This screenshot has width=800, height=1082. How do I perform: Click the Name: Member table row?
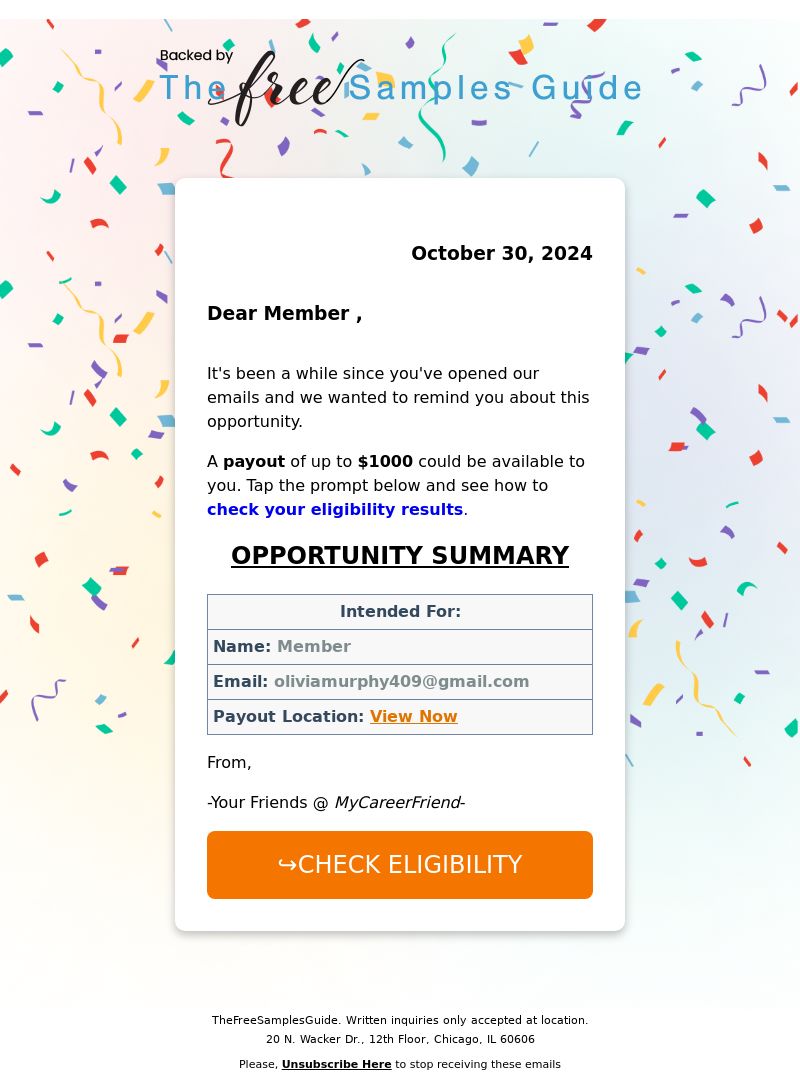400,647
